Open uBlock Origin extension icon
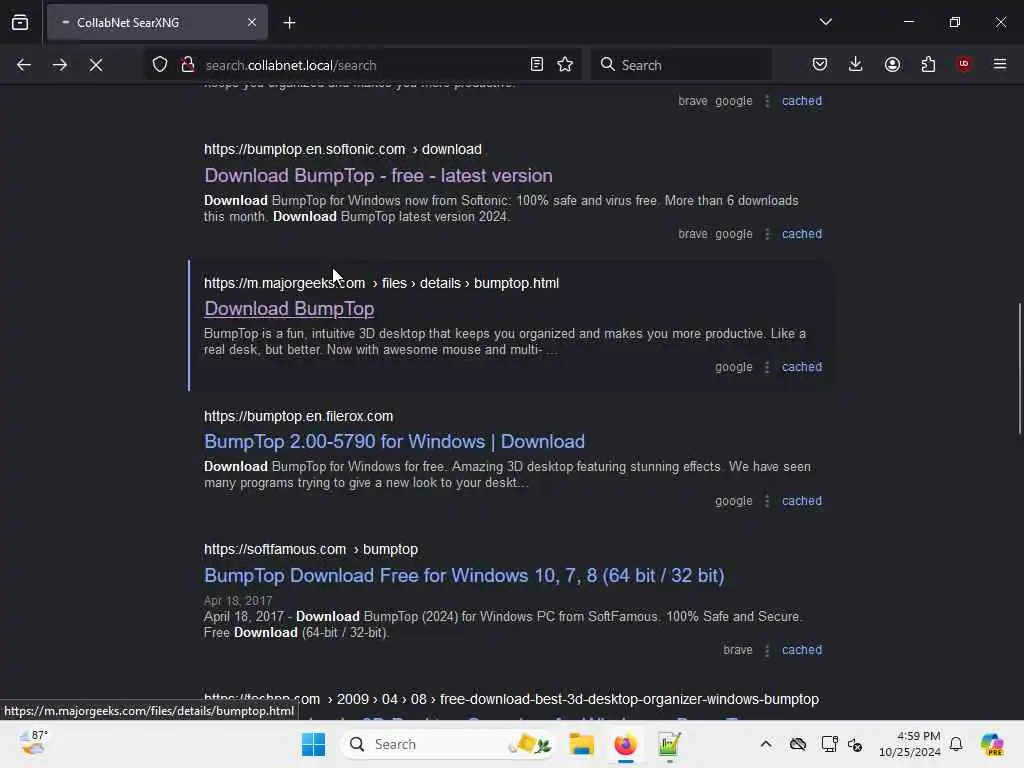This screenshot has width=1024, height=768. coord(964,64)
